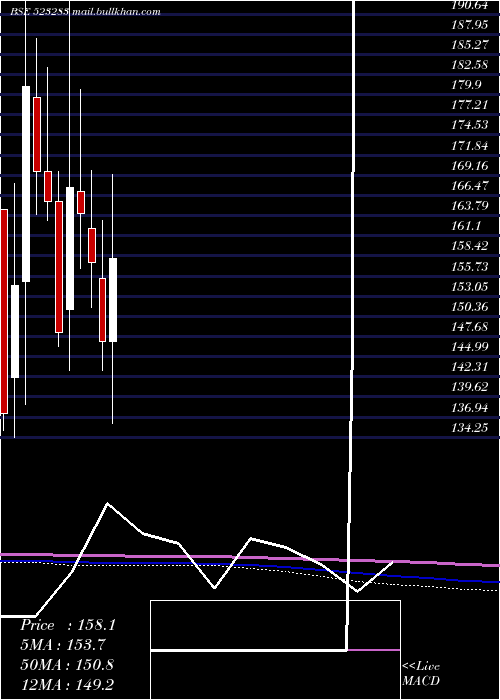Click the tallest white candlestick body
This screenshot has width=500, height=700.
point(26,184)
